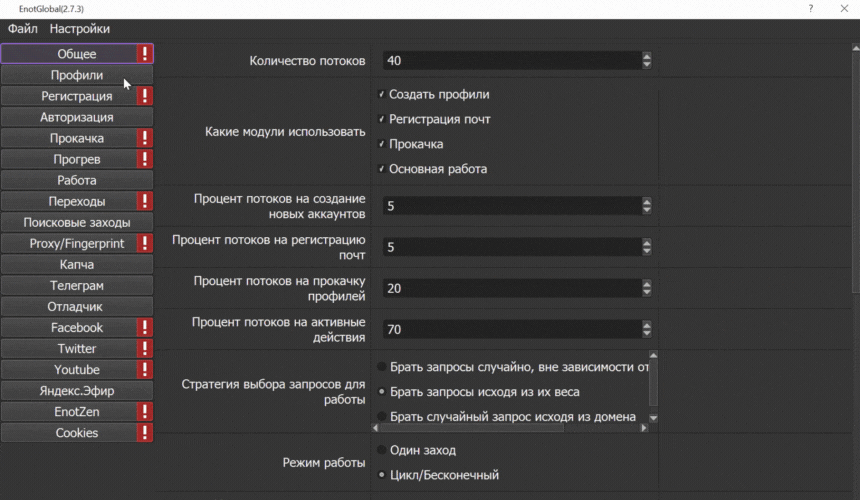Choose Брать запросы случайно strategy option
Screen dimensions: 860x500
[381, 366]
